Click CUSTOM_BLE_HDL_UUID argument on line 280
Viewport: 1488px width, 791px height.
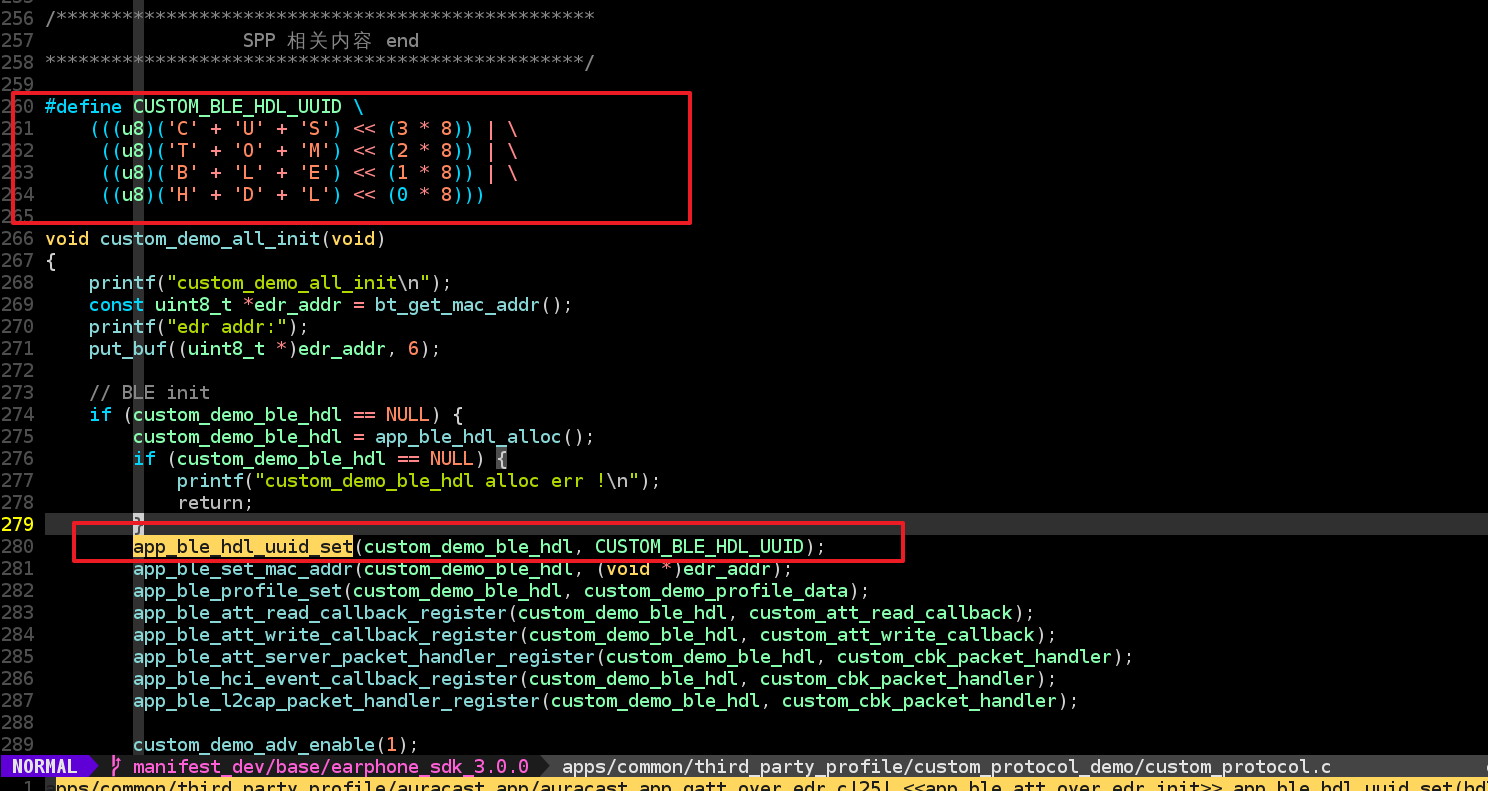(x=699, y=546)
